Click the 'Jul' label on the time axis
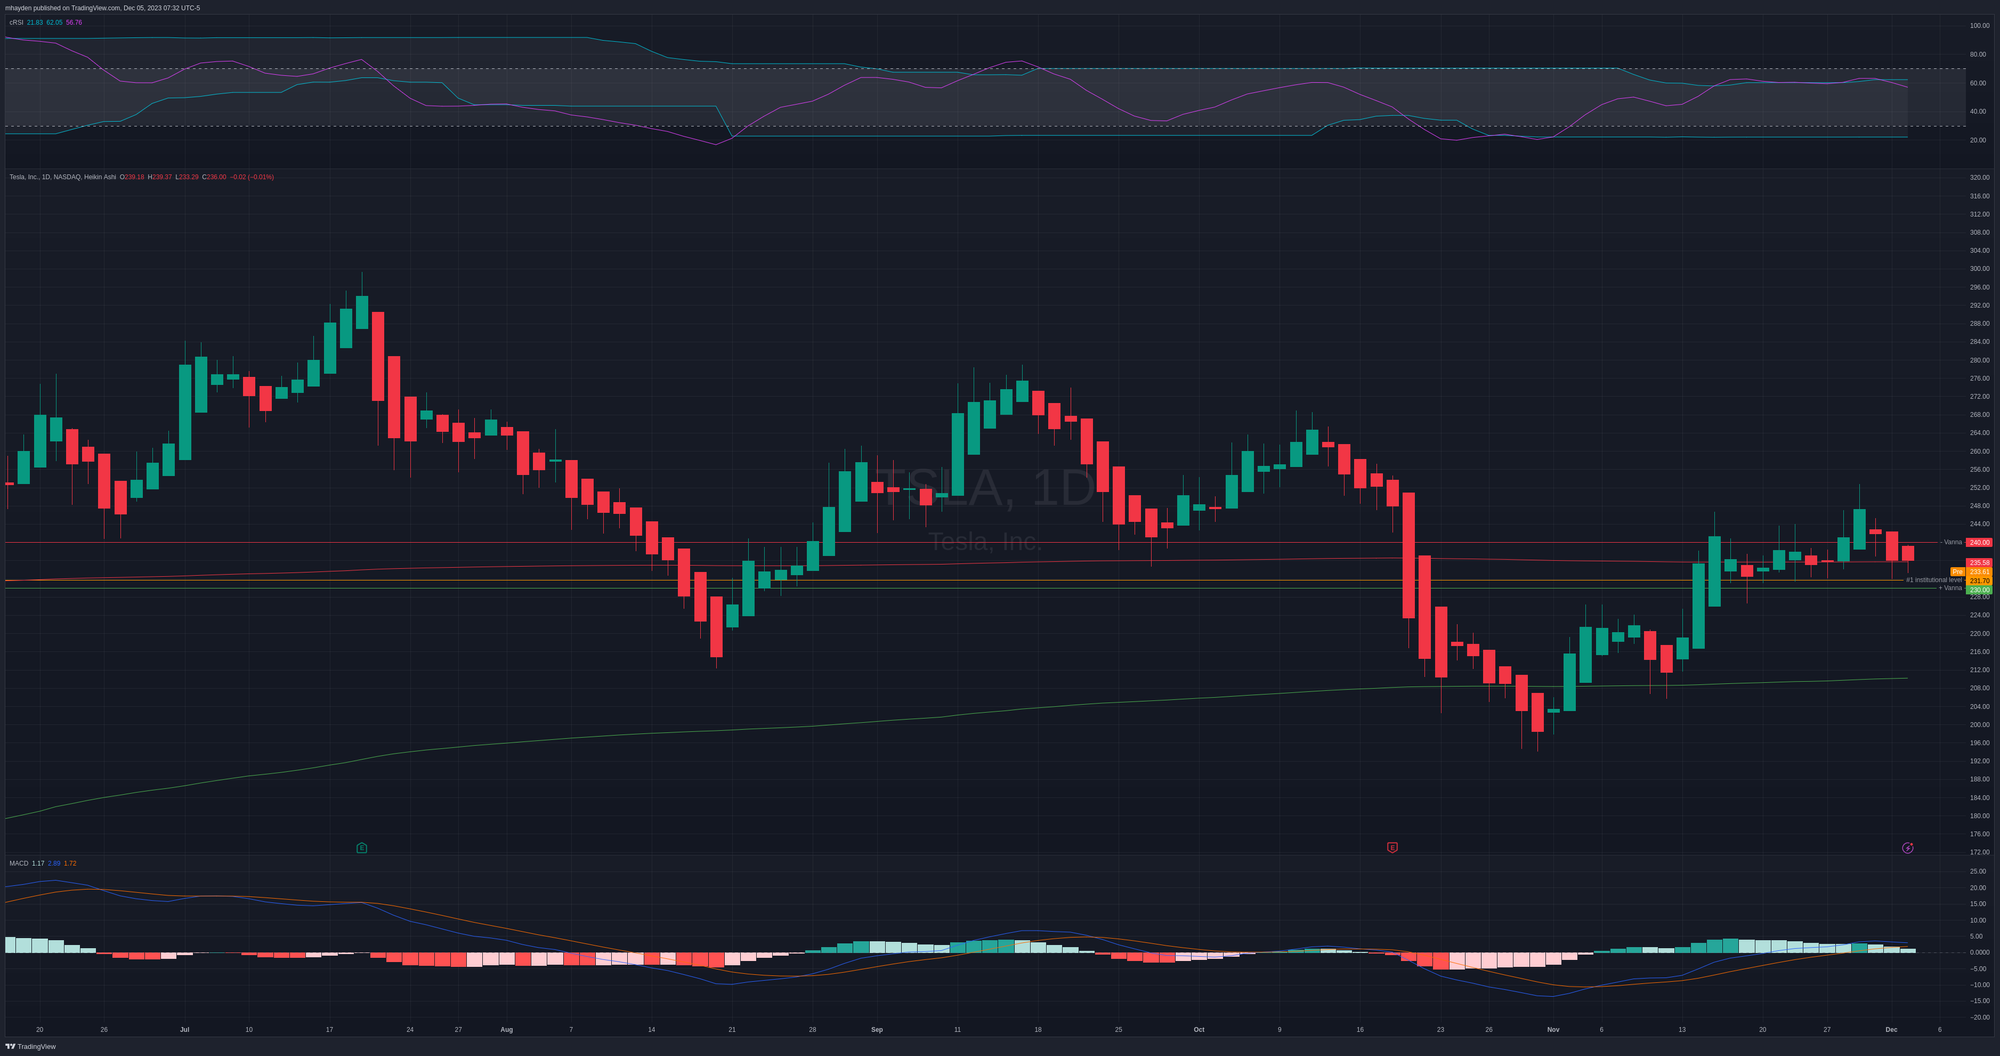The image size is (2000, 1056). (x=184, y=1029)
